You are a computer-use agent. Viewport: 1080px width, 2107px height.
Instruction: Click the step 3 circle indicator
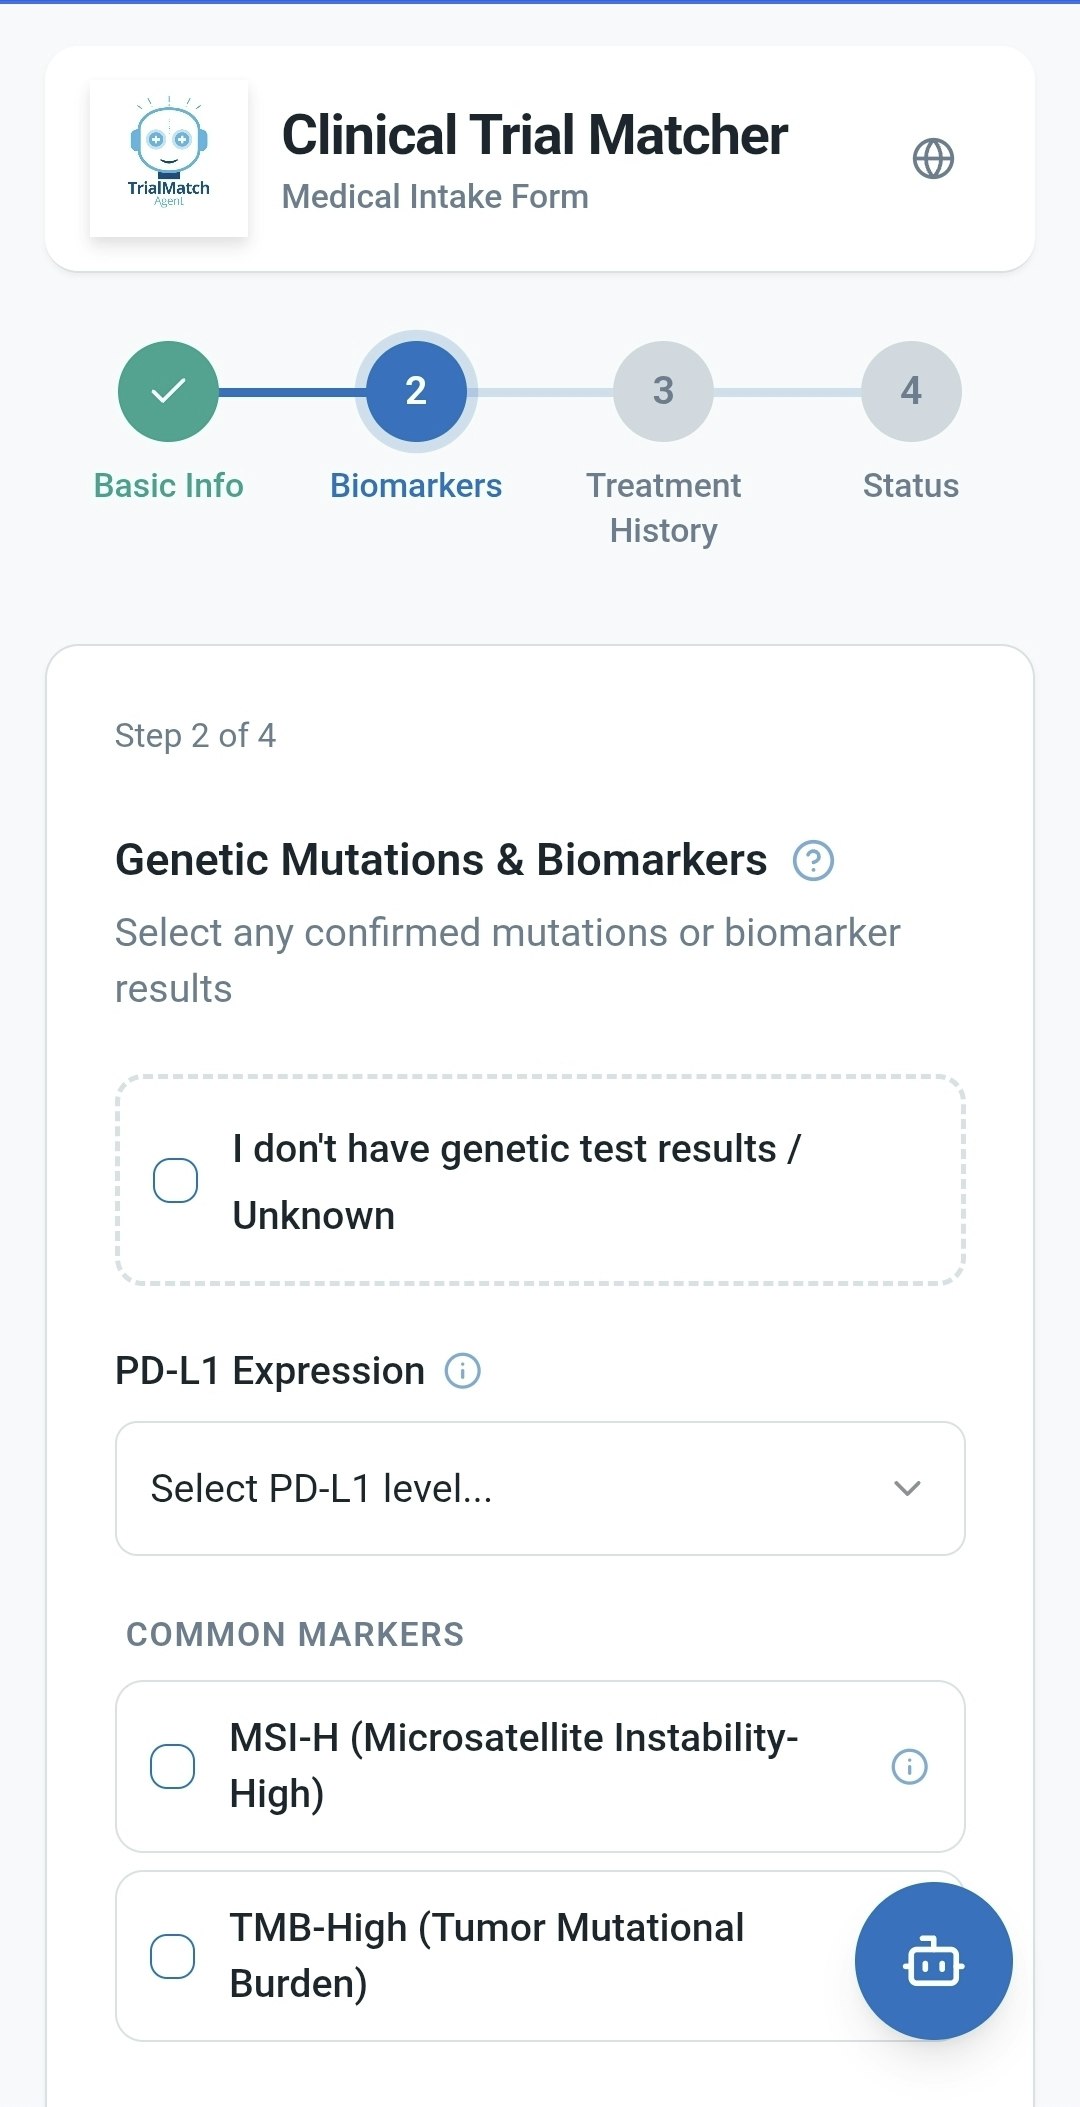click(x=663, y=391)
